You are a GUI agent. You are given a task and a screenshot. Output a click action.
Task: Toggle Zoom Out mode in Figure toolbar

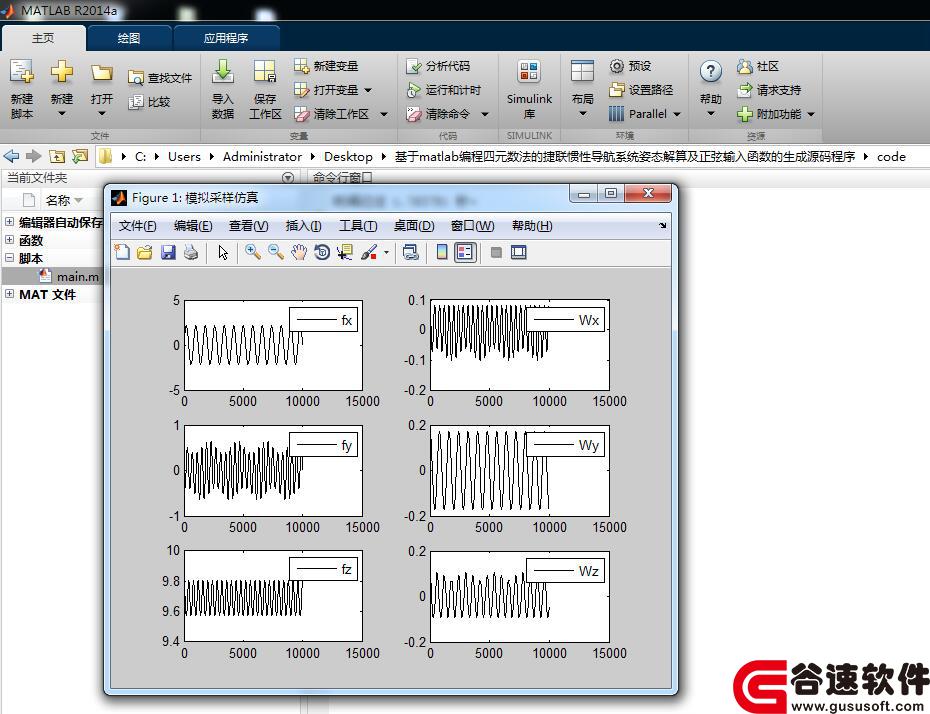276,253
